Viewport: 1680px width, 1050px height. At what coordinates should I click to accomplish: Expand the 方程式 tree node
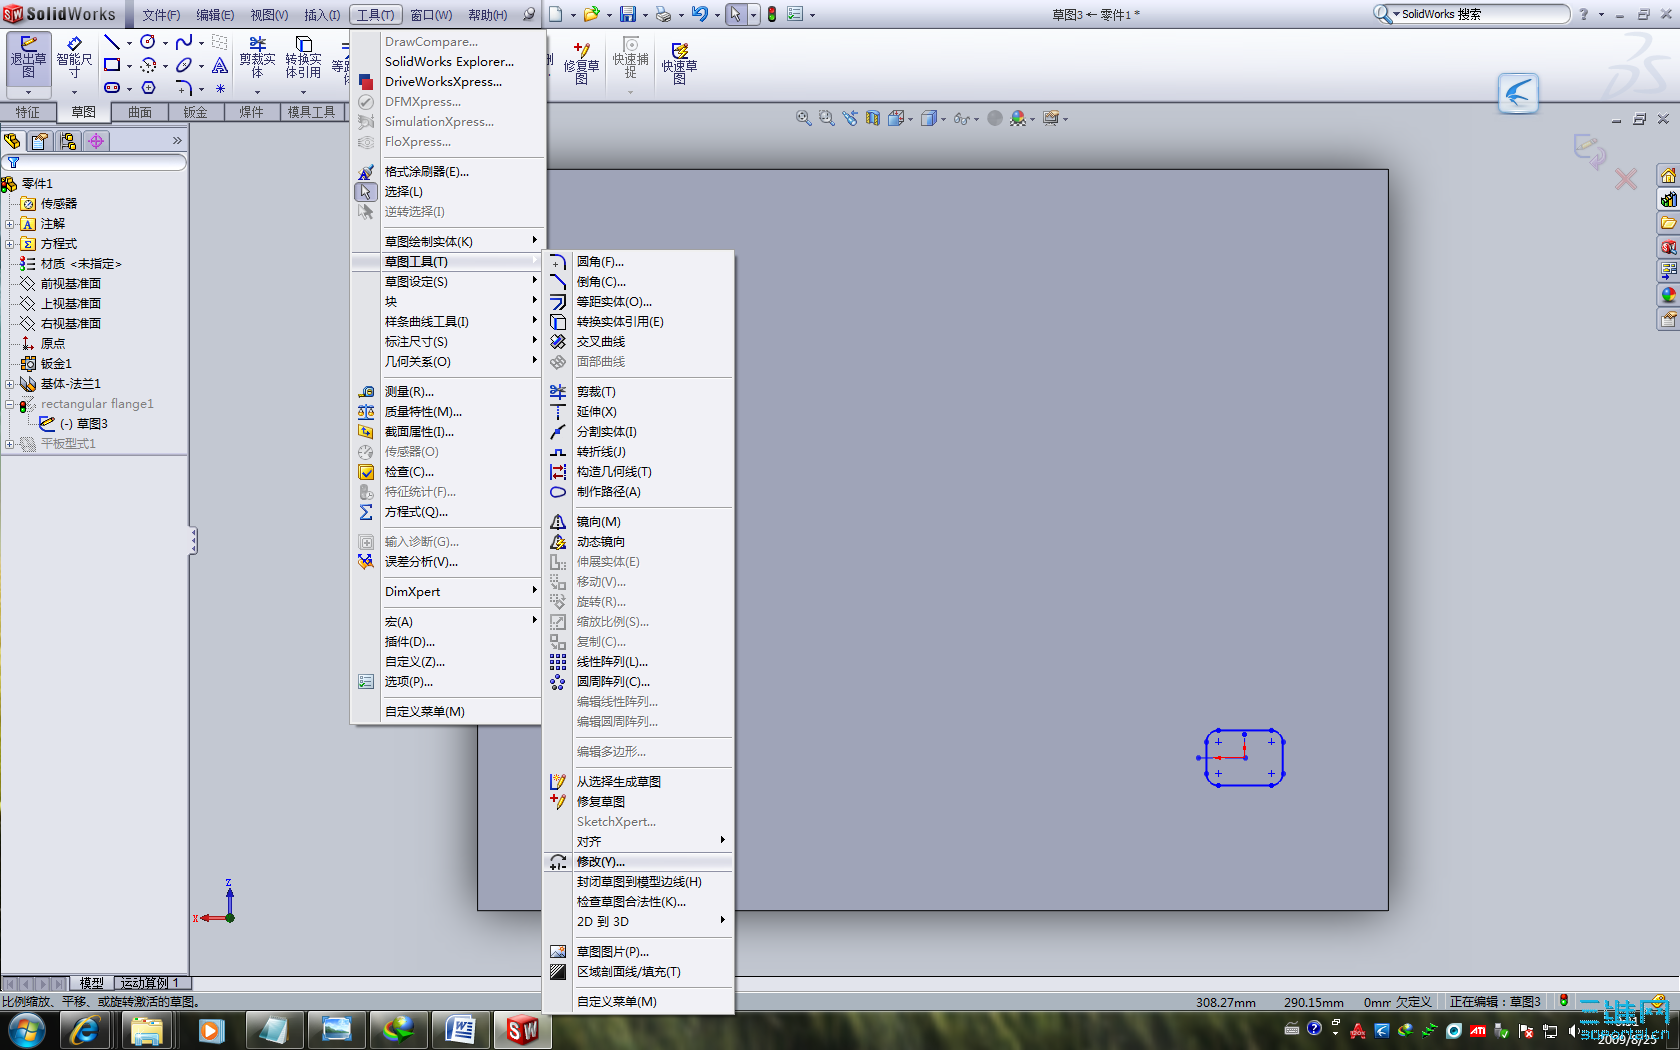(x=10, y=244)
